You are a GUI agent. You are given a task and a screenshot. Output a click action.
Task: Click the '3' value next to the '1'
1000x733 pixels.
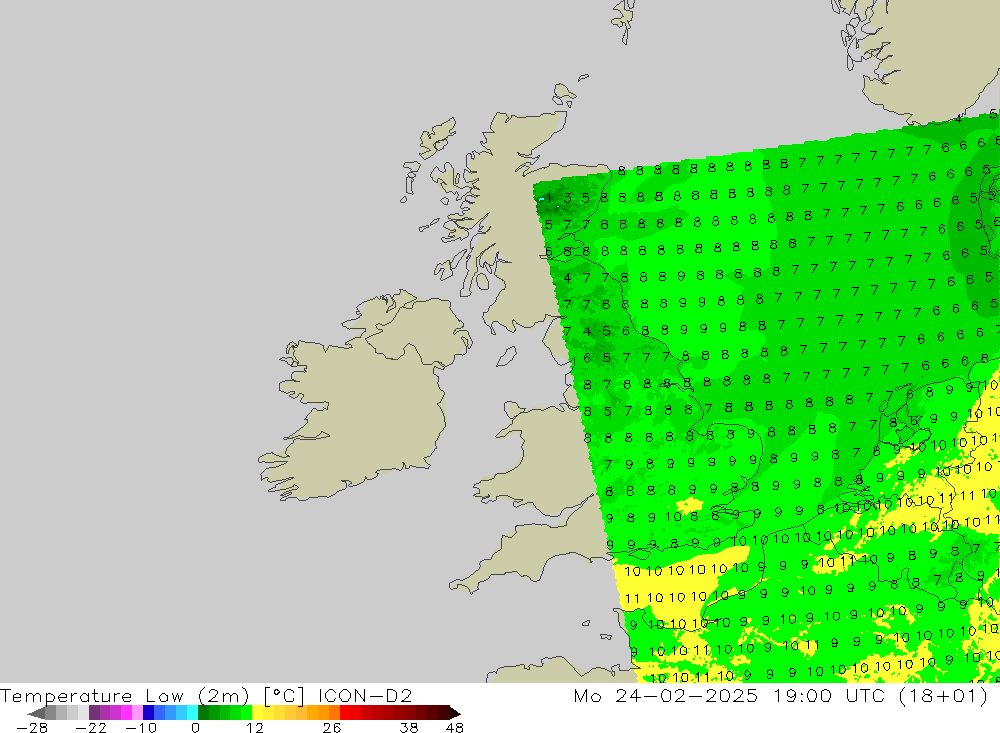(567, 198)
